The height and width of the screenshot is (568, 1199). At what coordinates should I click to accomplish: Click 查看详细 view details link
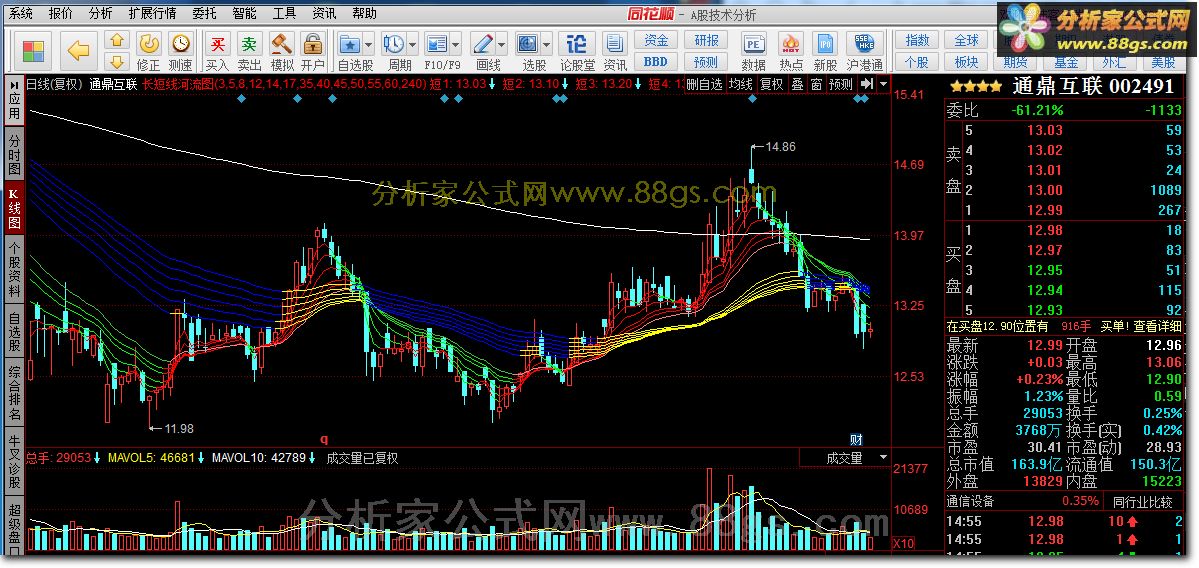(x=1158, y=326)
